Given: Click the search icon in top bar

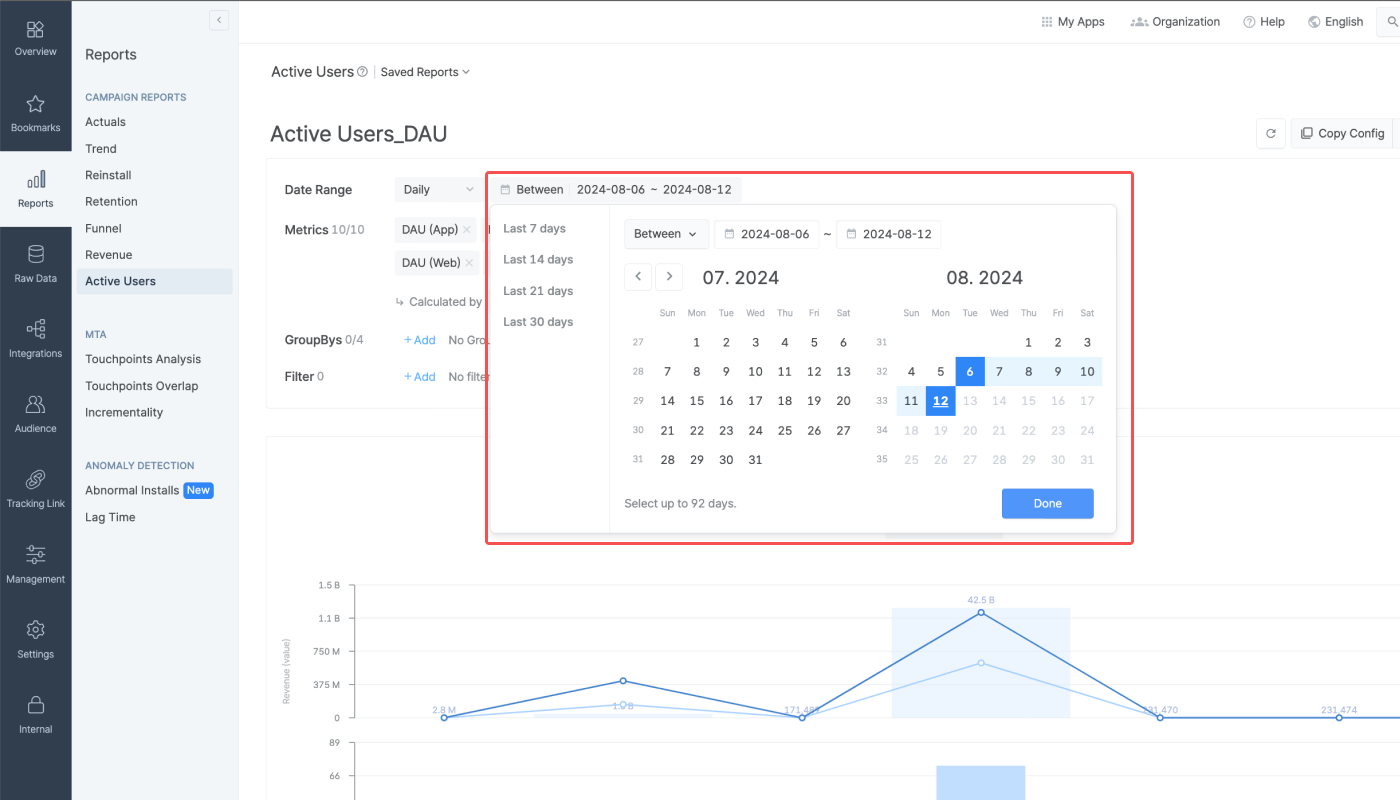Looking at the screenshot, I should 1392,22.
